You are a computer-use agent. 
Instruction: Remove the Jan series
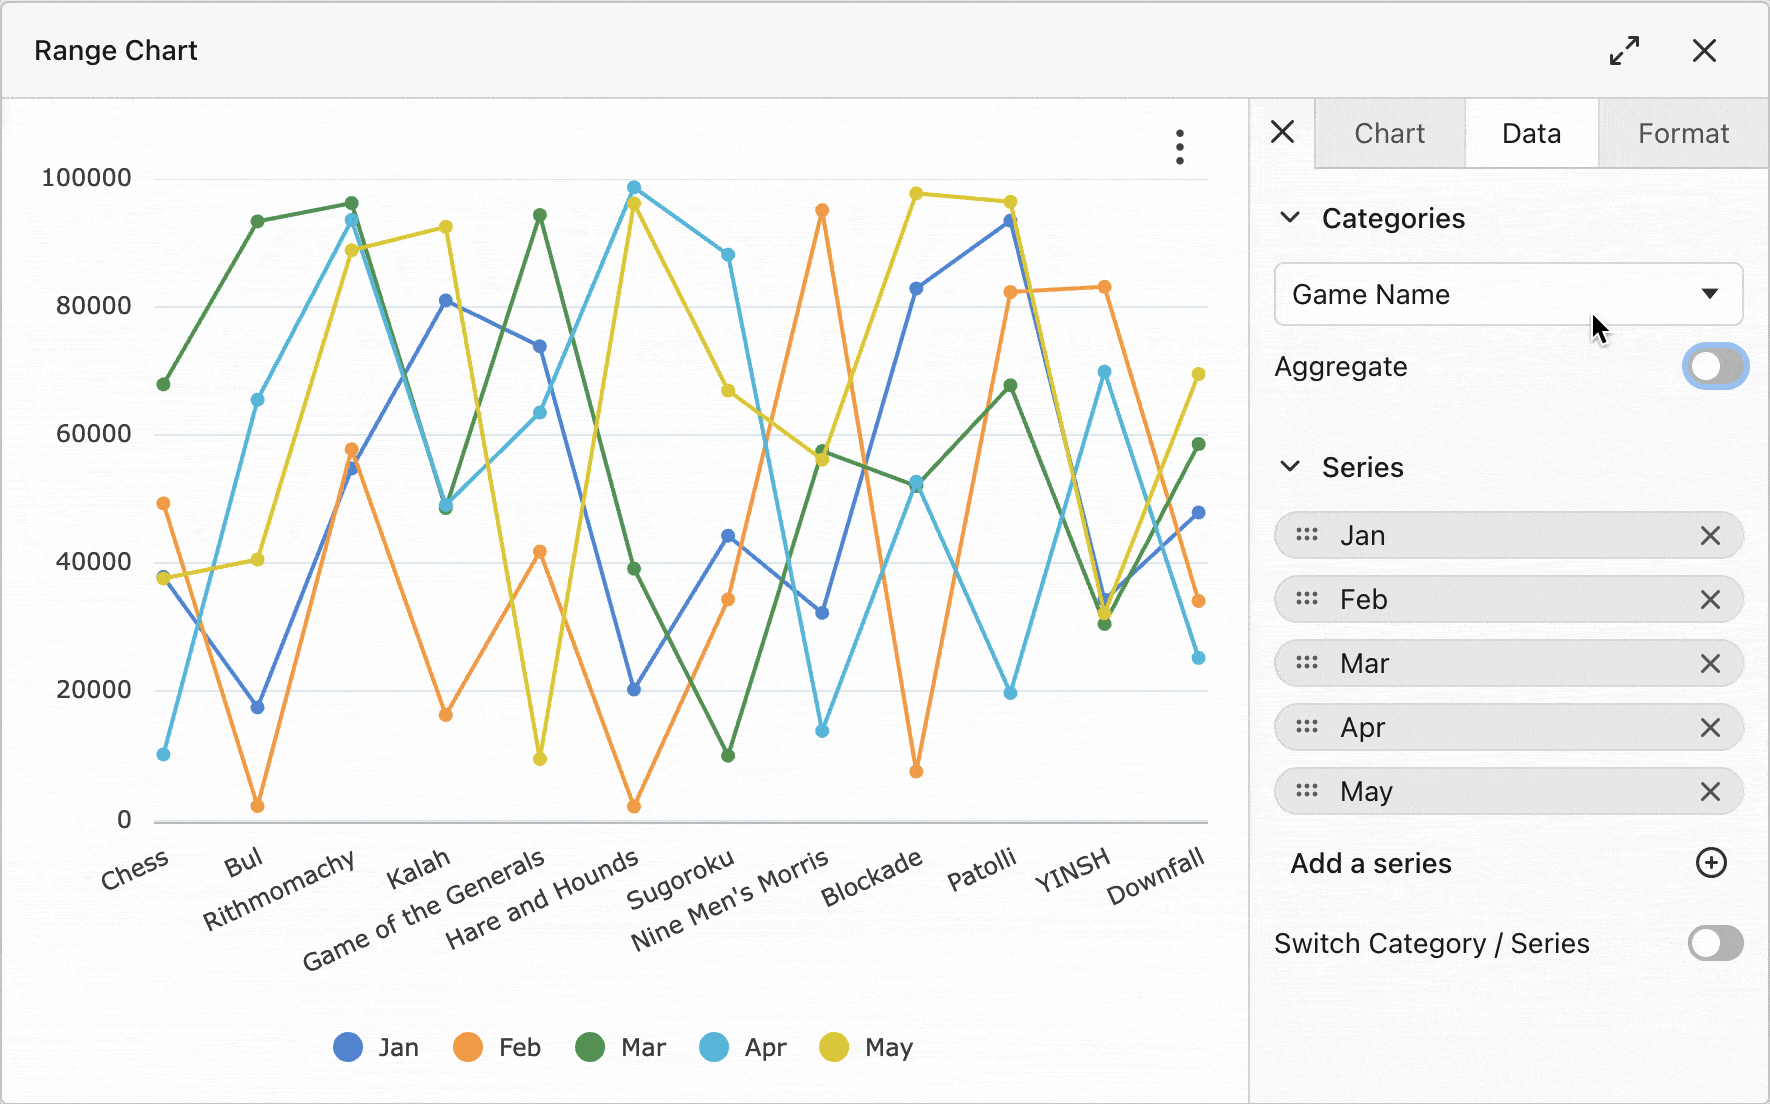[x=1710, y=536]
